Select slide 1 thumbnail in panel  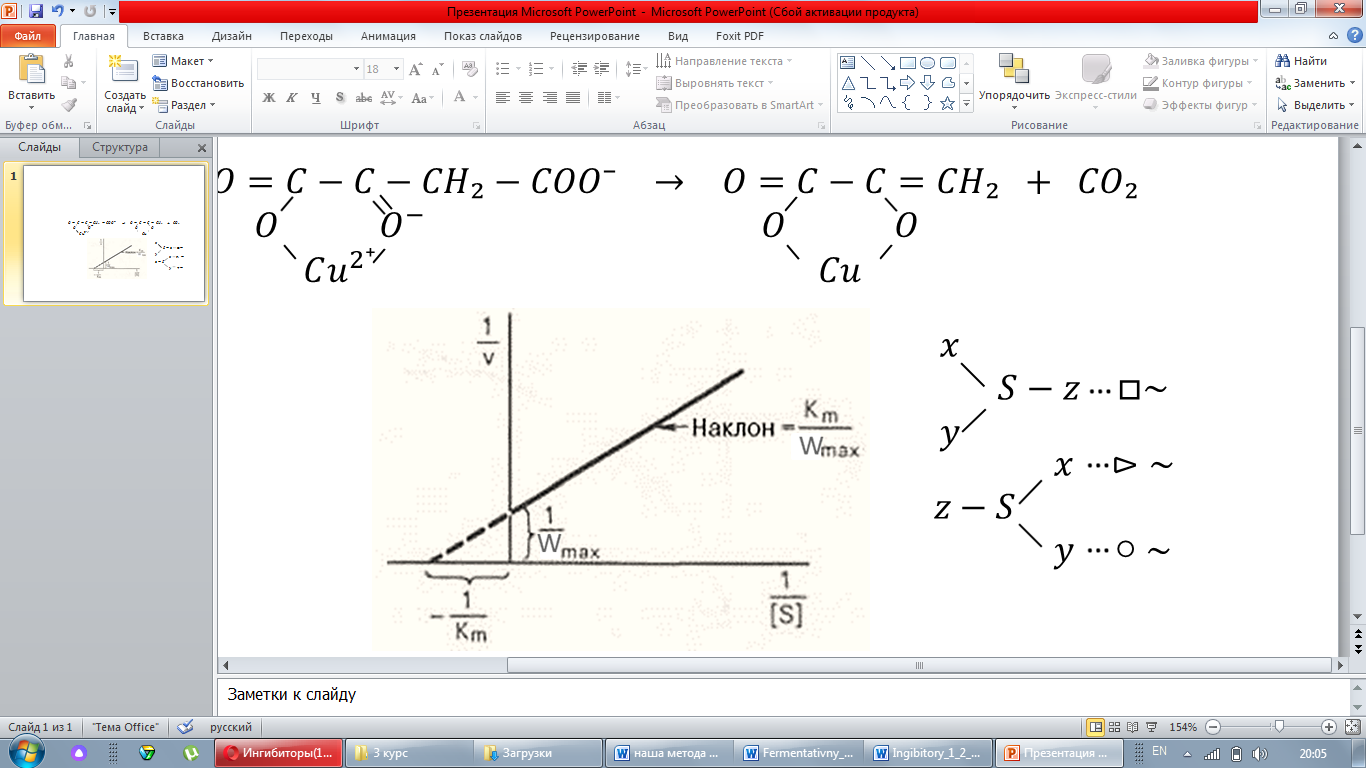(x=114, y=234)
